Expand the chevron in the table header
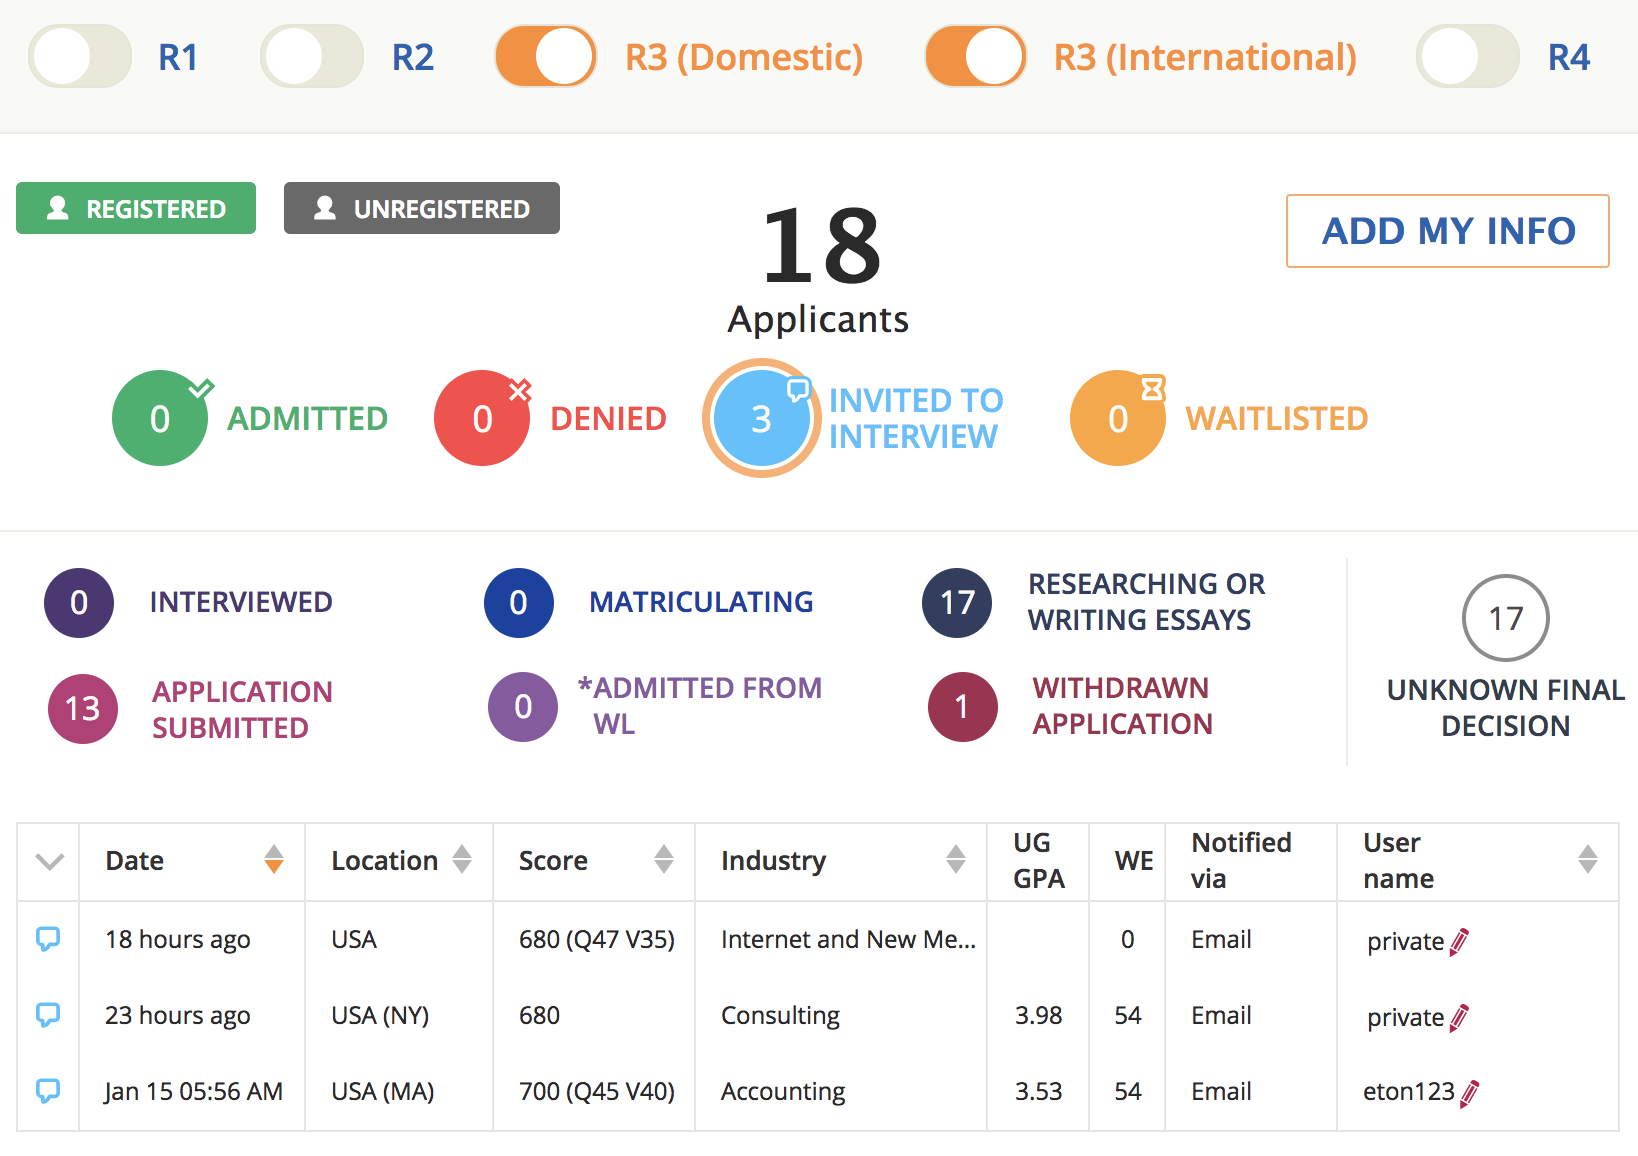 pos(49,861)
